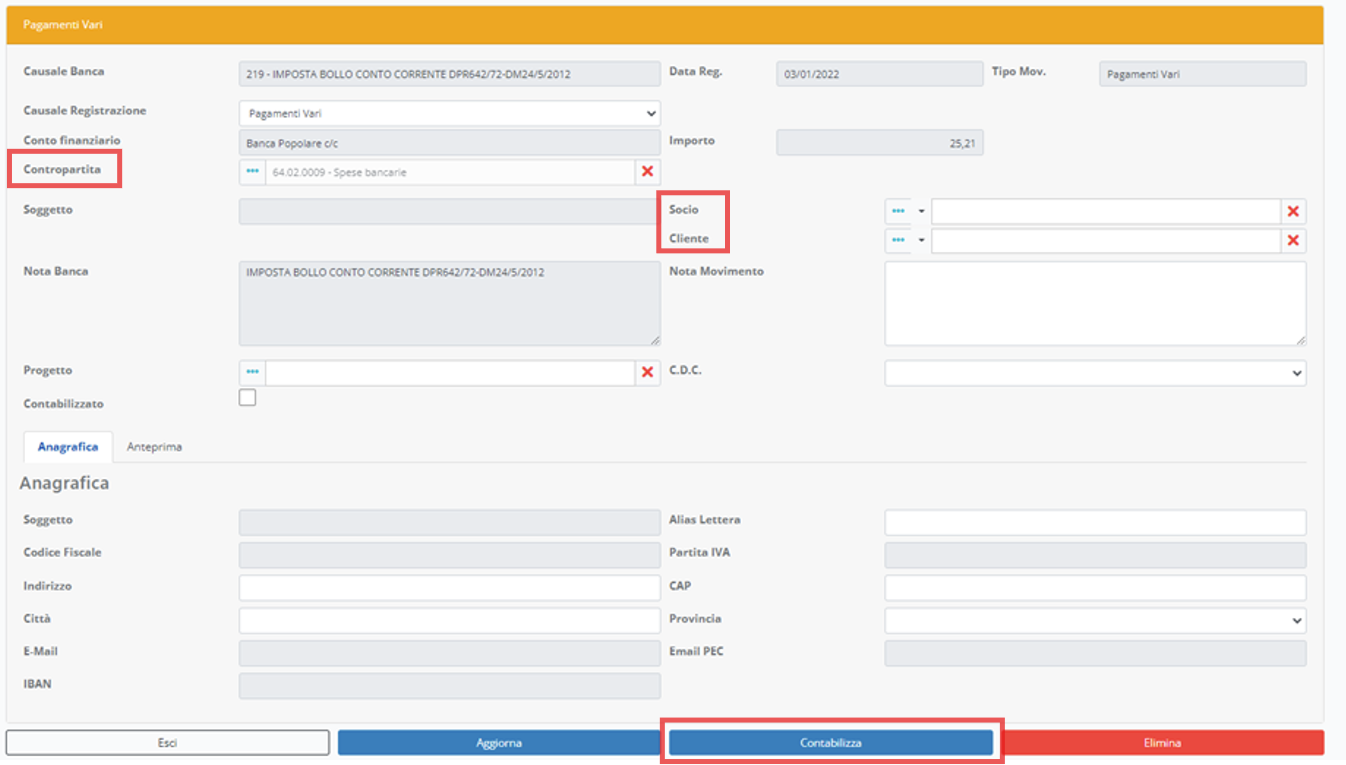Screen dimensions: 1346x765
Task: Select the Anagrafica tab
Action: 68,447
